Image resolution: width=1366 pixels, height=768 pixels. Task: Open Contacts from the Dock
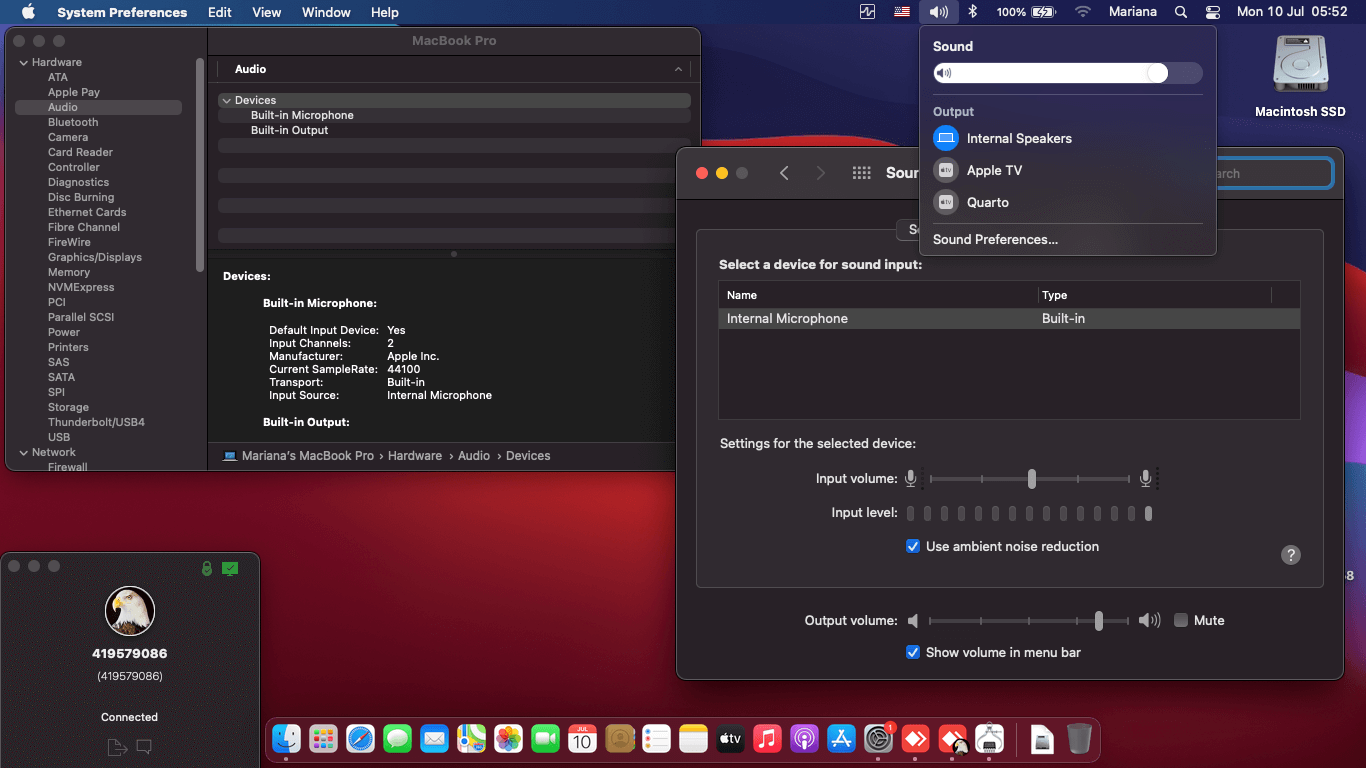tap(620, 739)
